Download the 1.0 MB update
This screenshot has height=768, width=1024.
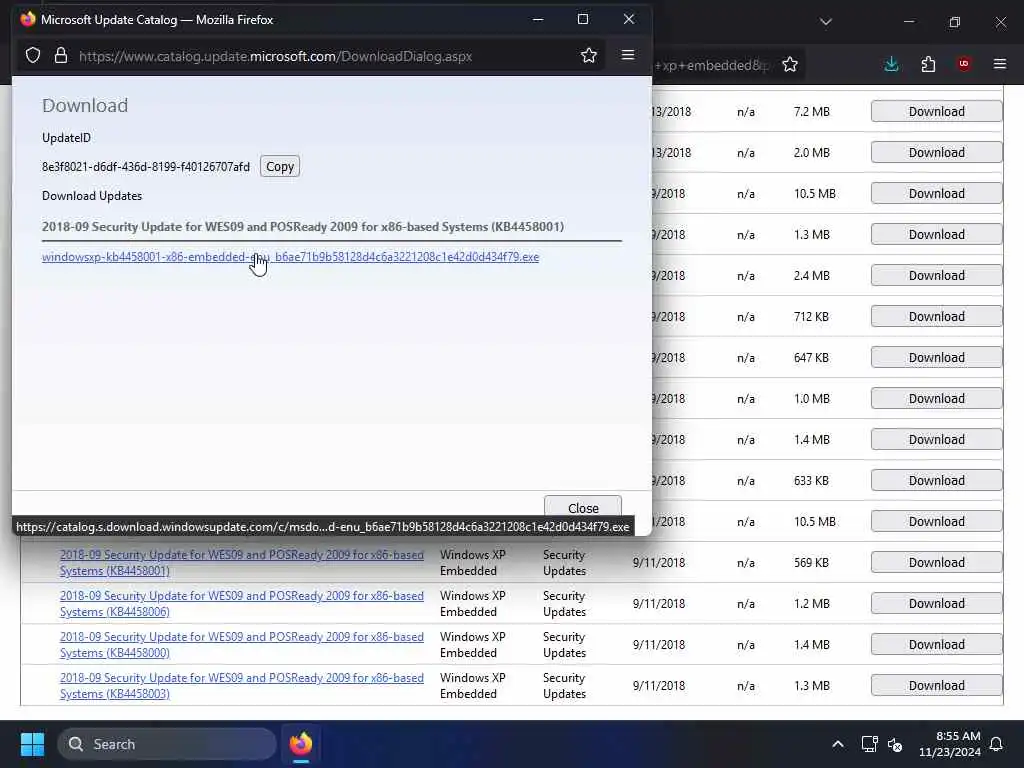(936, 398)
